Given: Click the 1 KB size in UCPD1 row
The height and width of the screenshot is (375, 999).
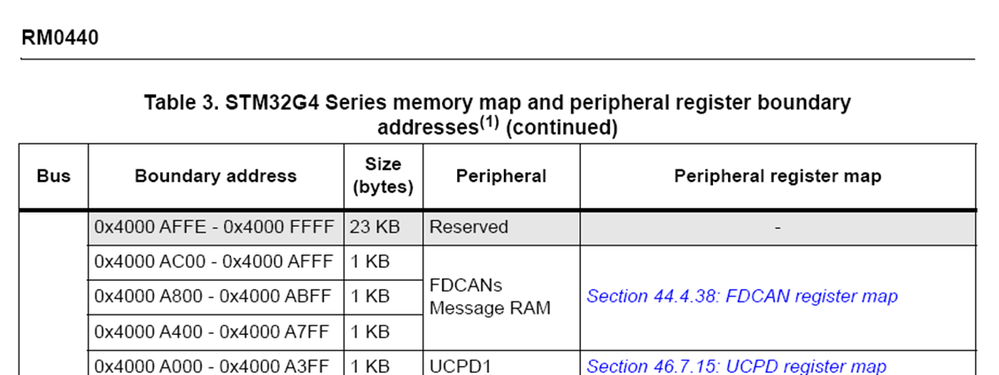Looking at the screenshot, I should pos(383,366).
